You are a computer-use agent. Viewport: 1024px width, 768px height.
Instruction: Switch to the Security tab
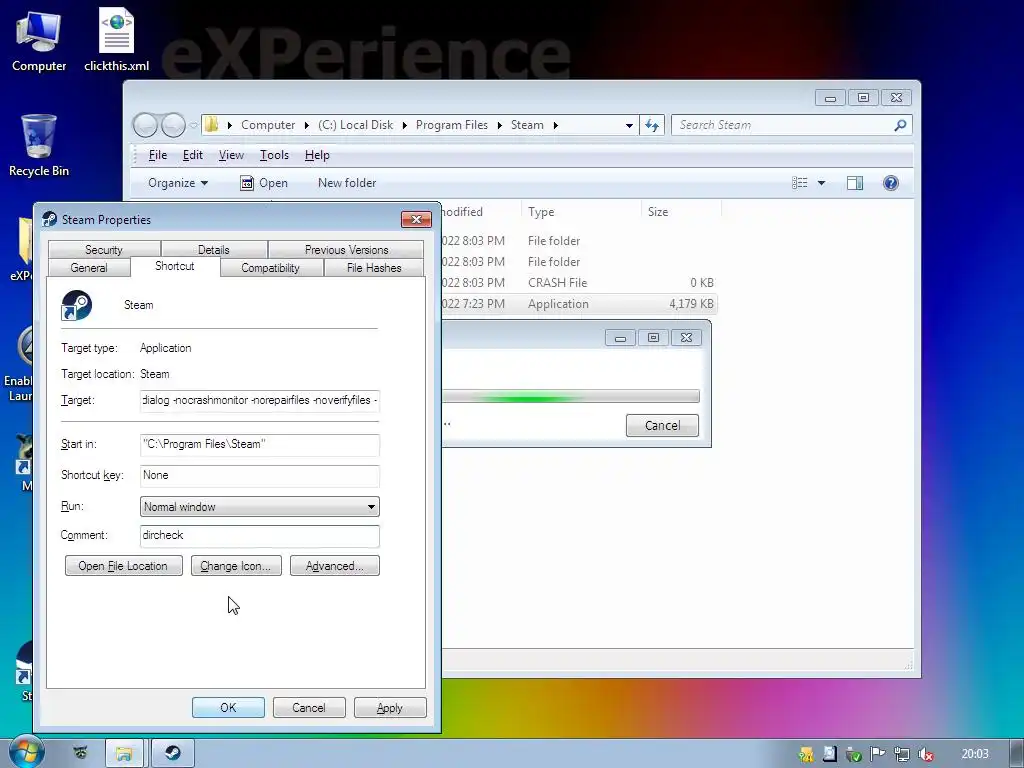(104, 249)
